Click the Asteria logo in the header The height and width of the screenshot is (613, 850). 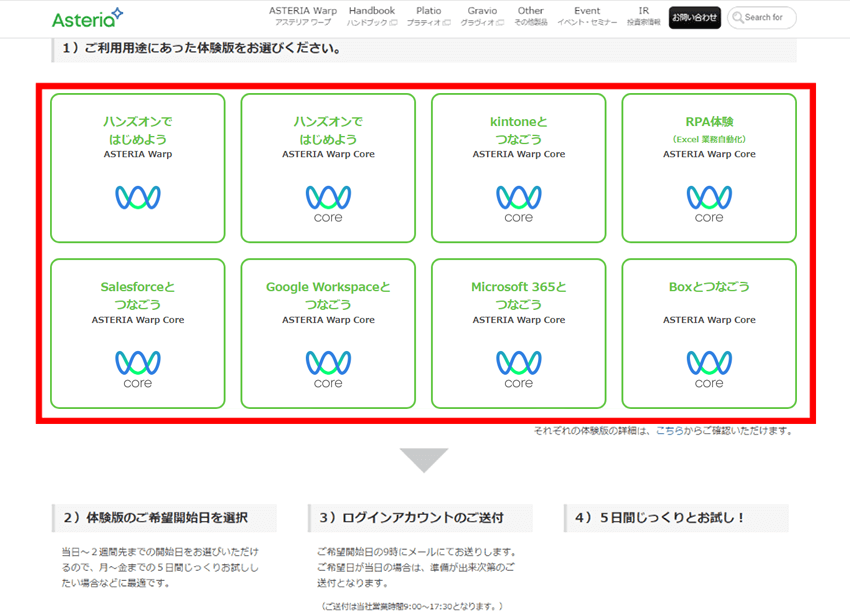(87, 18)
